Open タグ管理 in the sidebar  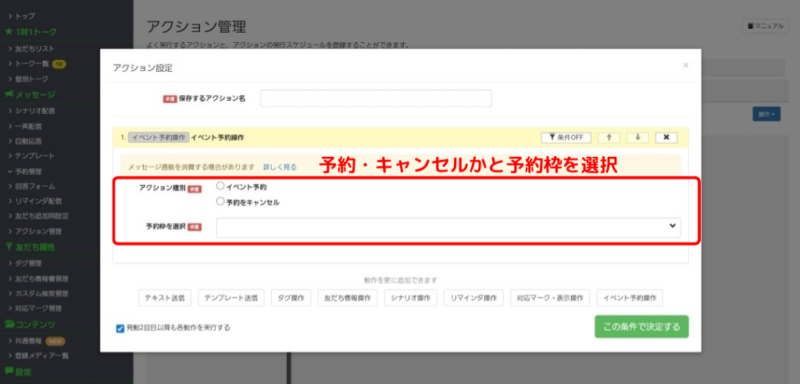(x=29, y=263)
